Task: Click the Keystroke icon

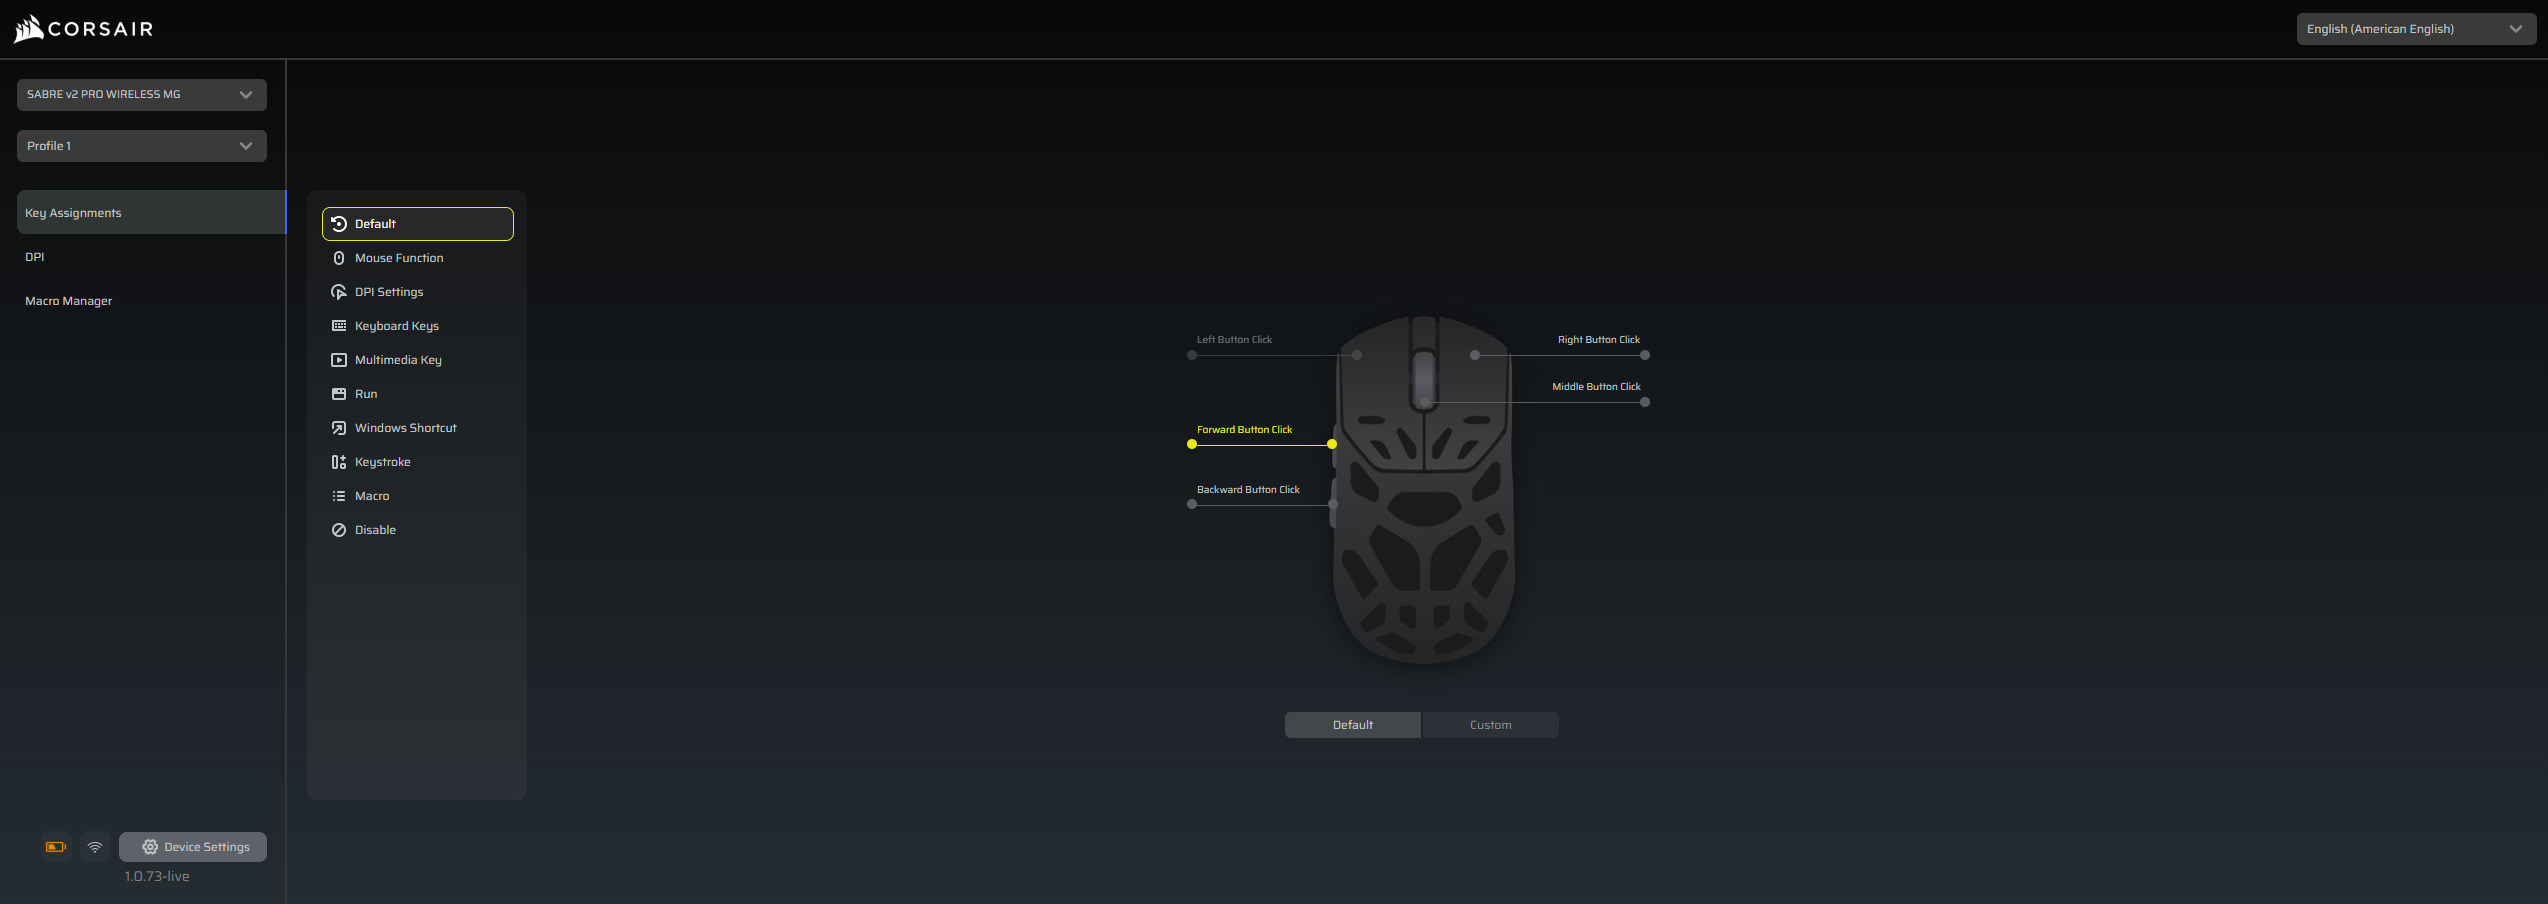Action: point(339,462)
